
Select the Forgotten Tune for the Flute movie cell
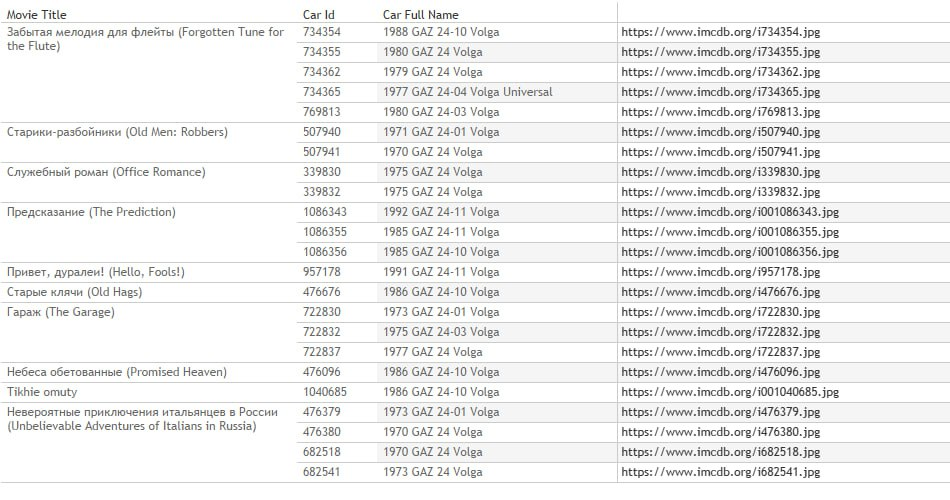(145, 39)
